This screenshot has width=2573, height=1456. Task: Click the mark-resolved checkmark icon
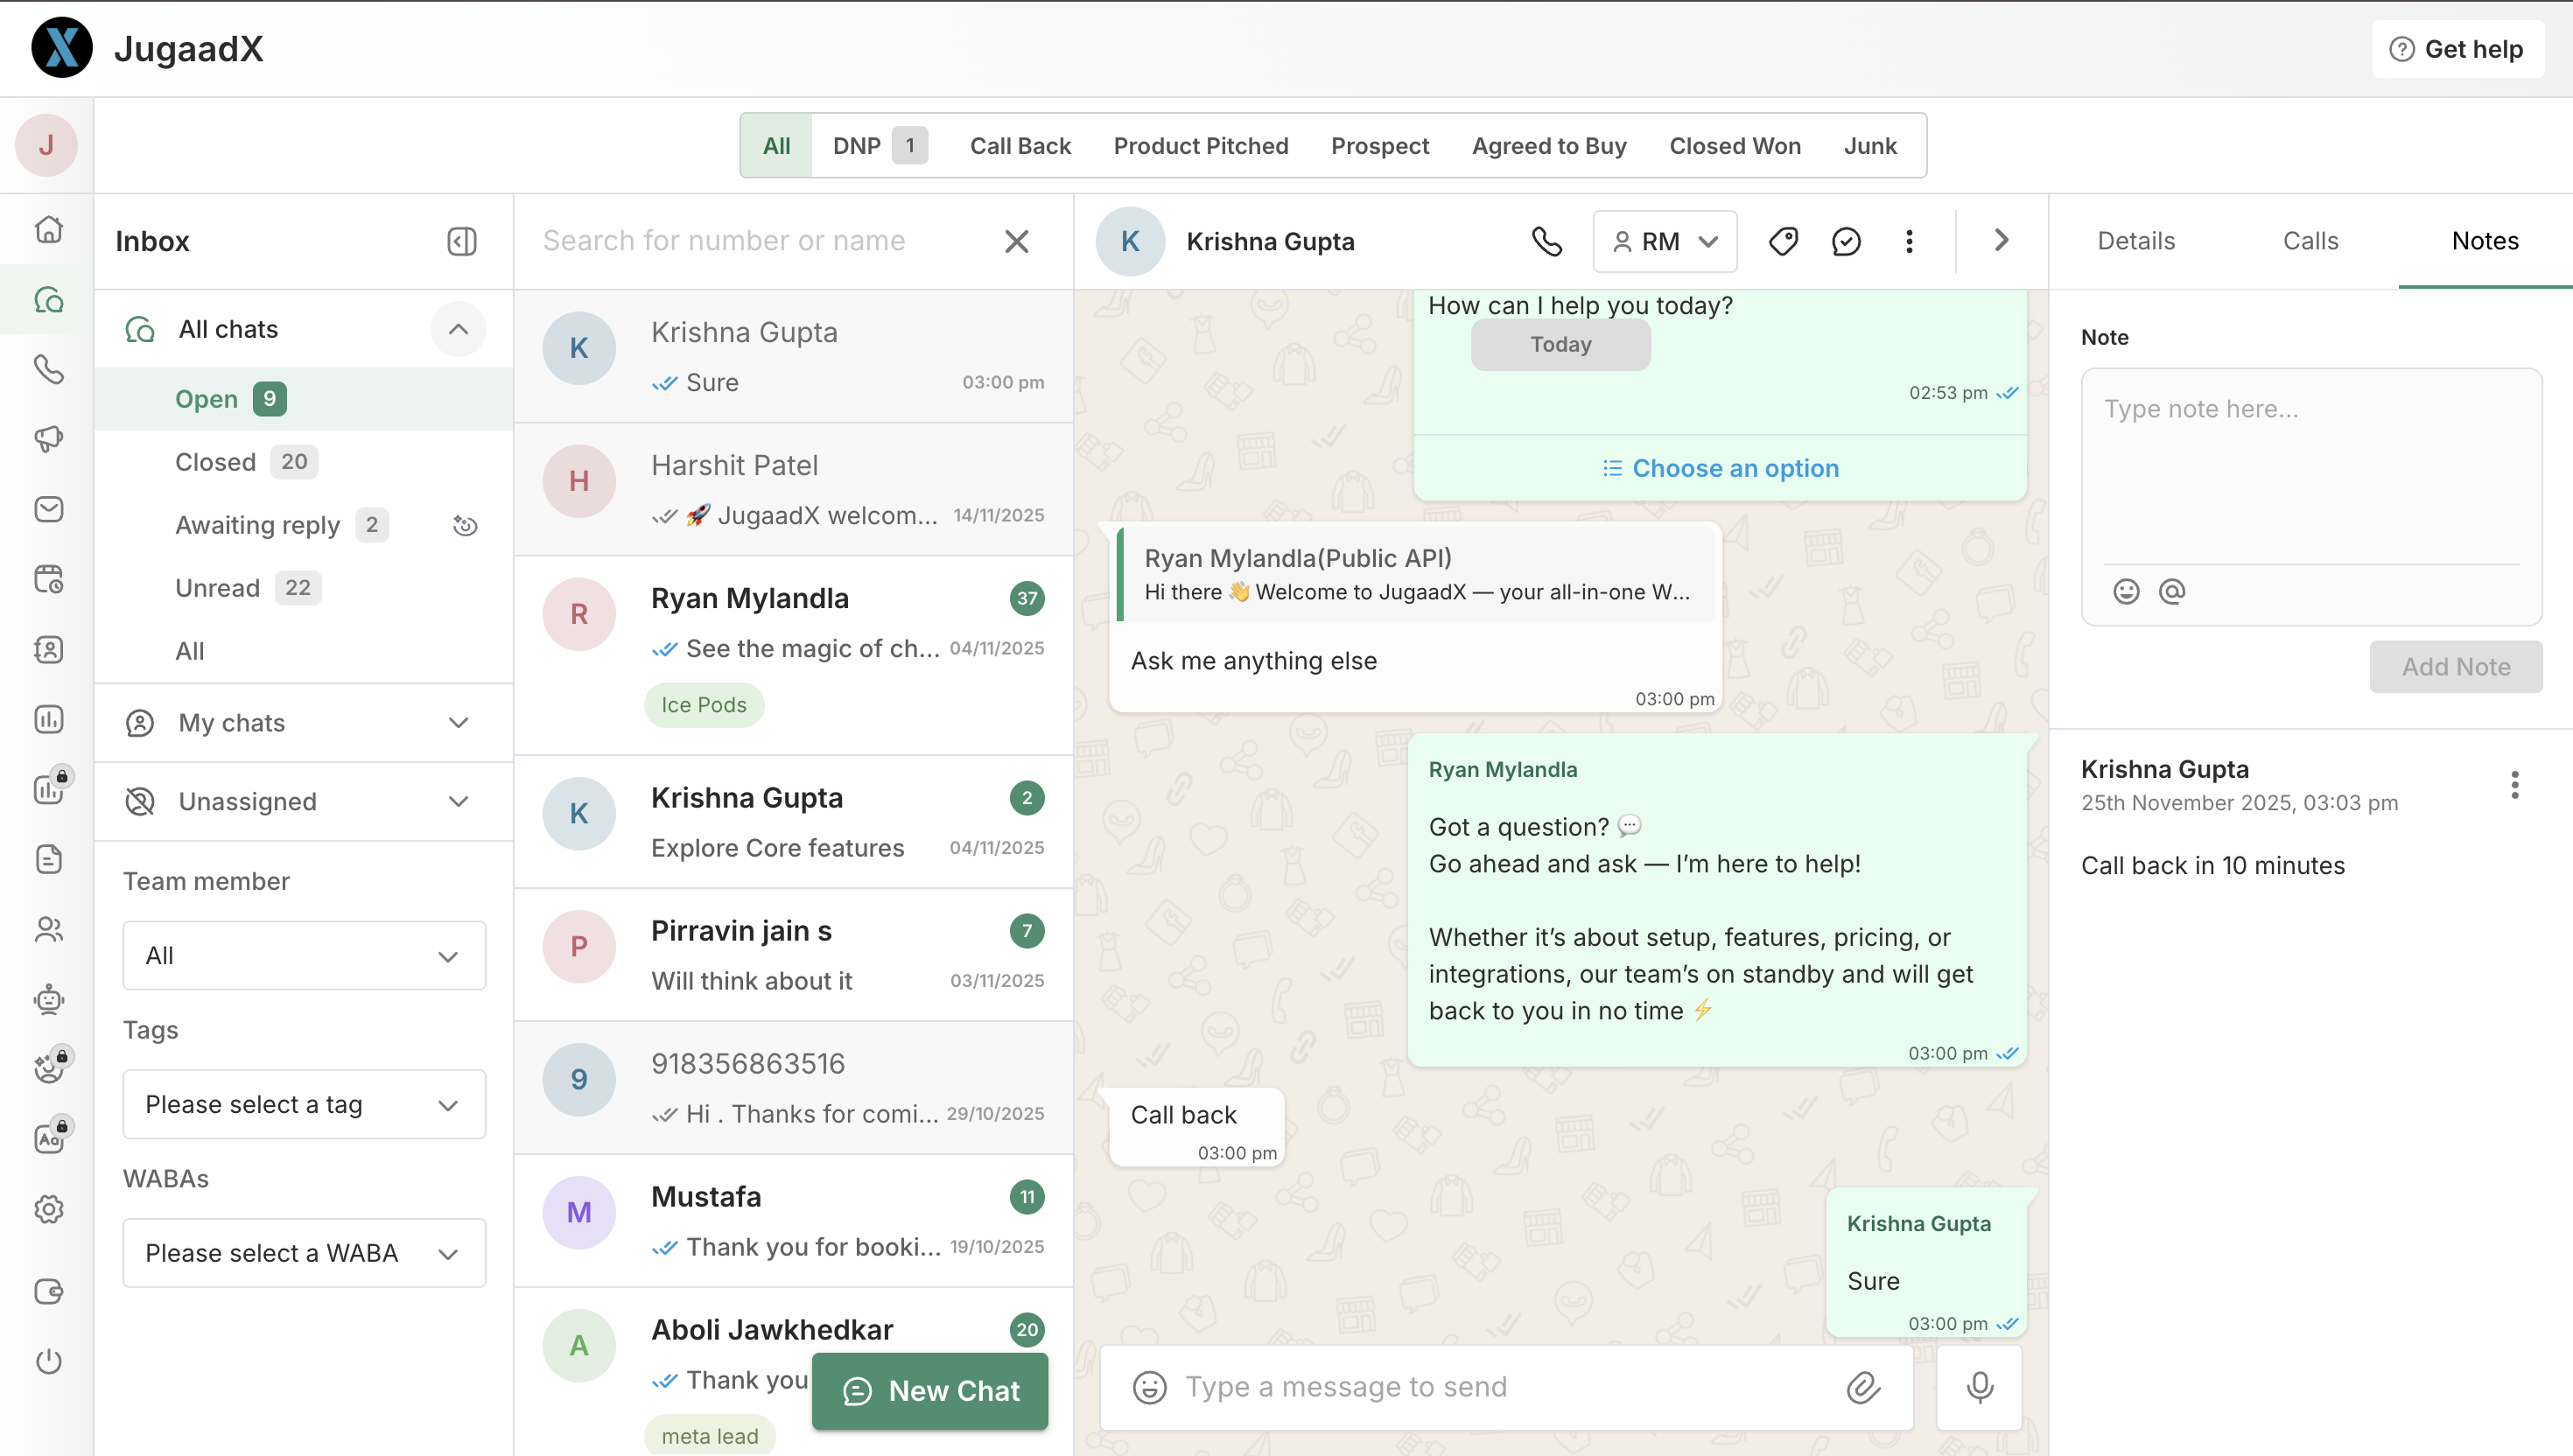[1846, 241]
